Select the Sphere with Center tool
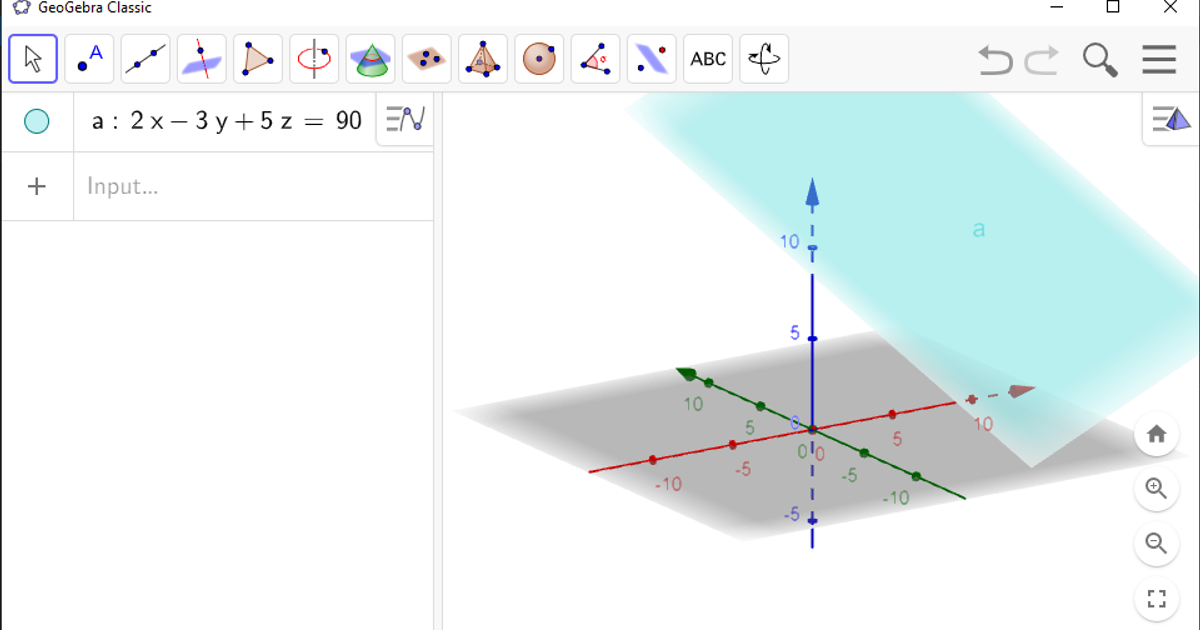1200x630 pixels. (539, 59)
